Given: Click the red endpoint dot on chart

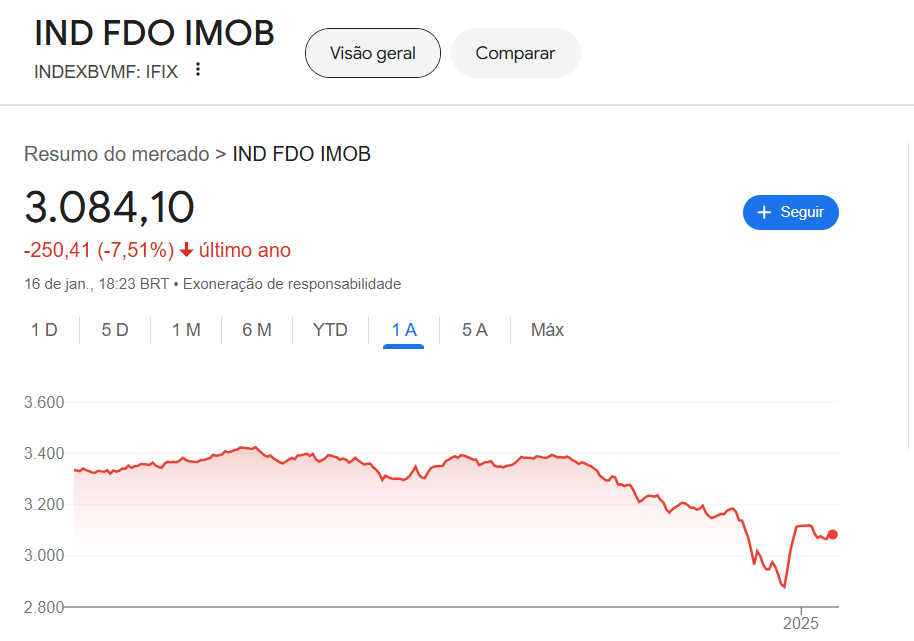Looking at the screenshot, I should coord(833,534).
